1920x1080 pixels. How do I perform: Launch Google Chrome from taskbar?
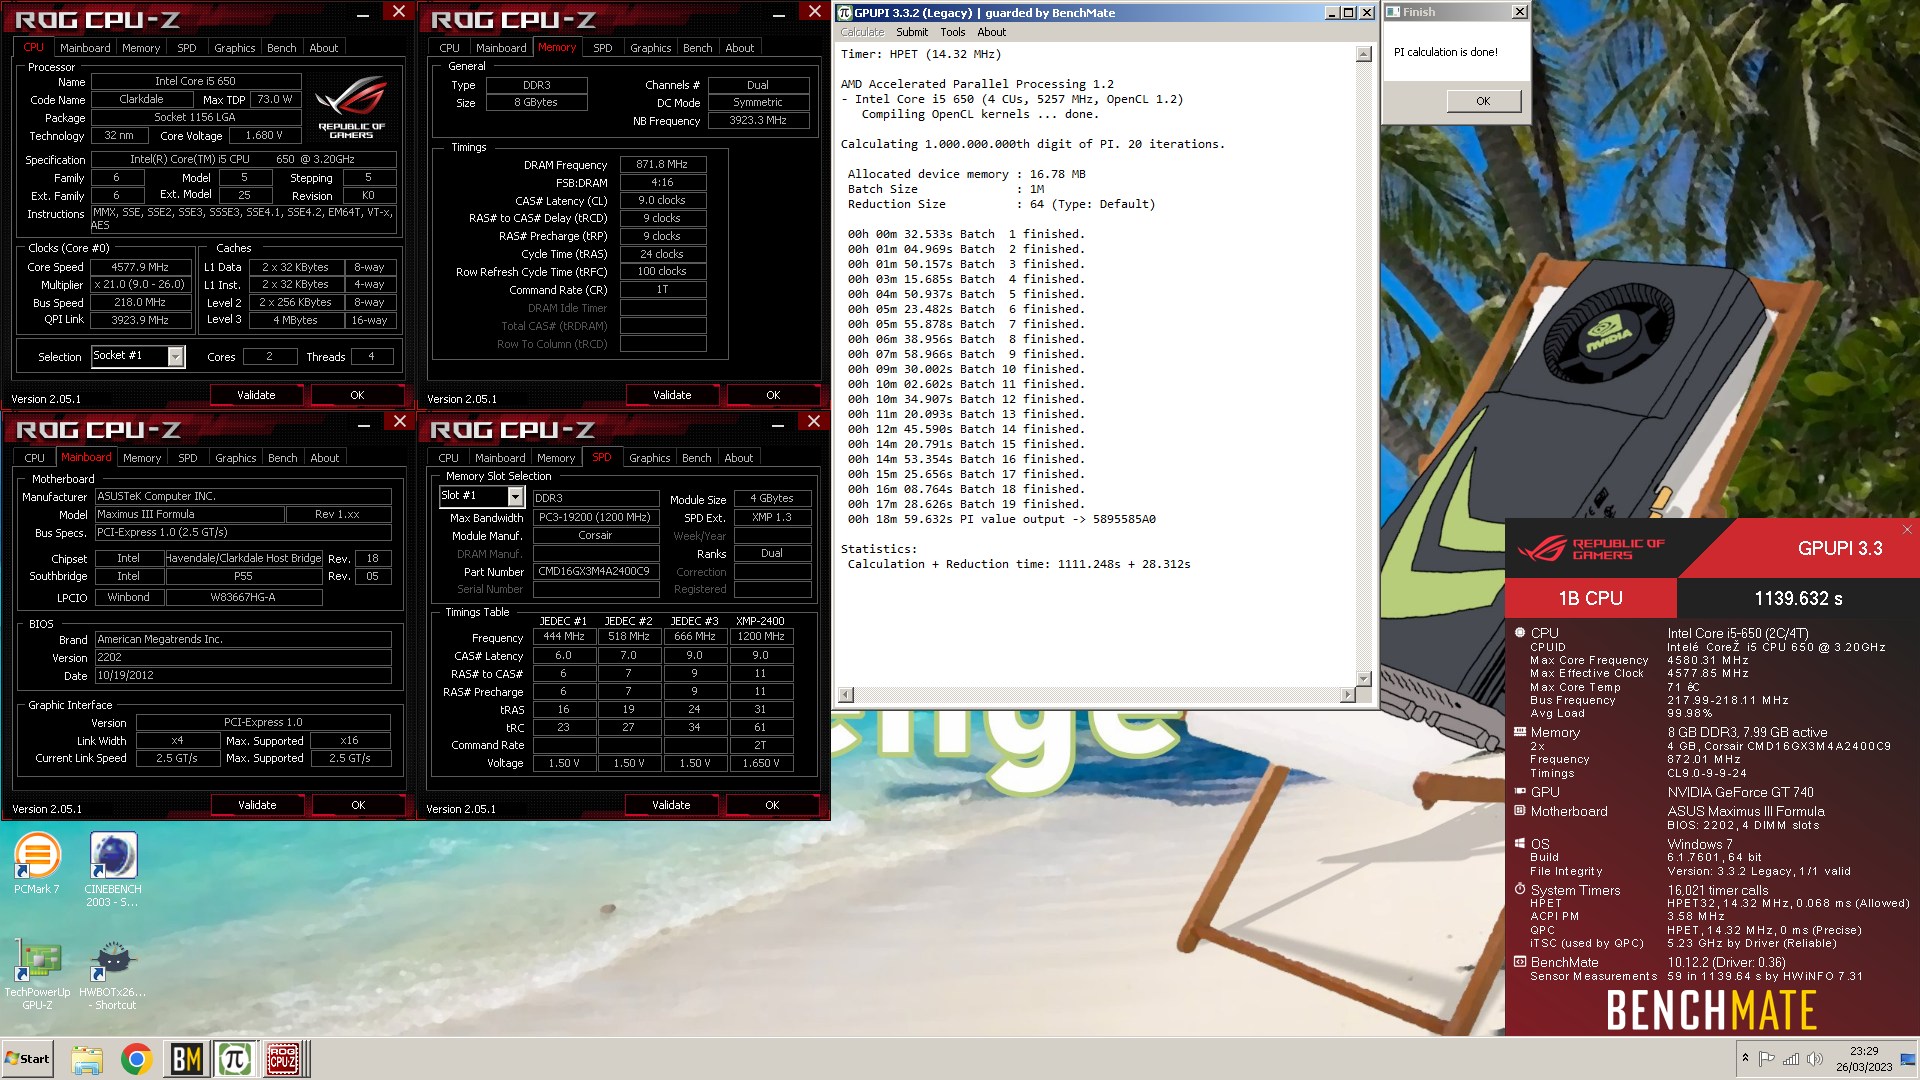(136, 1059)
